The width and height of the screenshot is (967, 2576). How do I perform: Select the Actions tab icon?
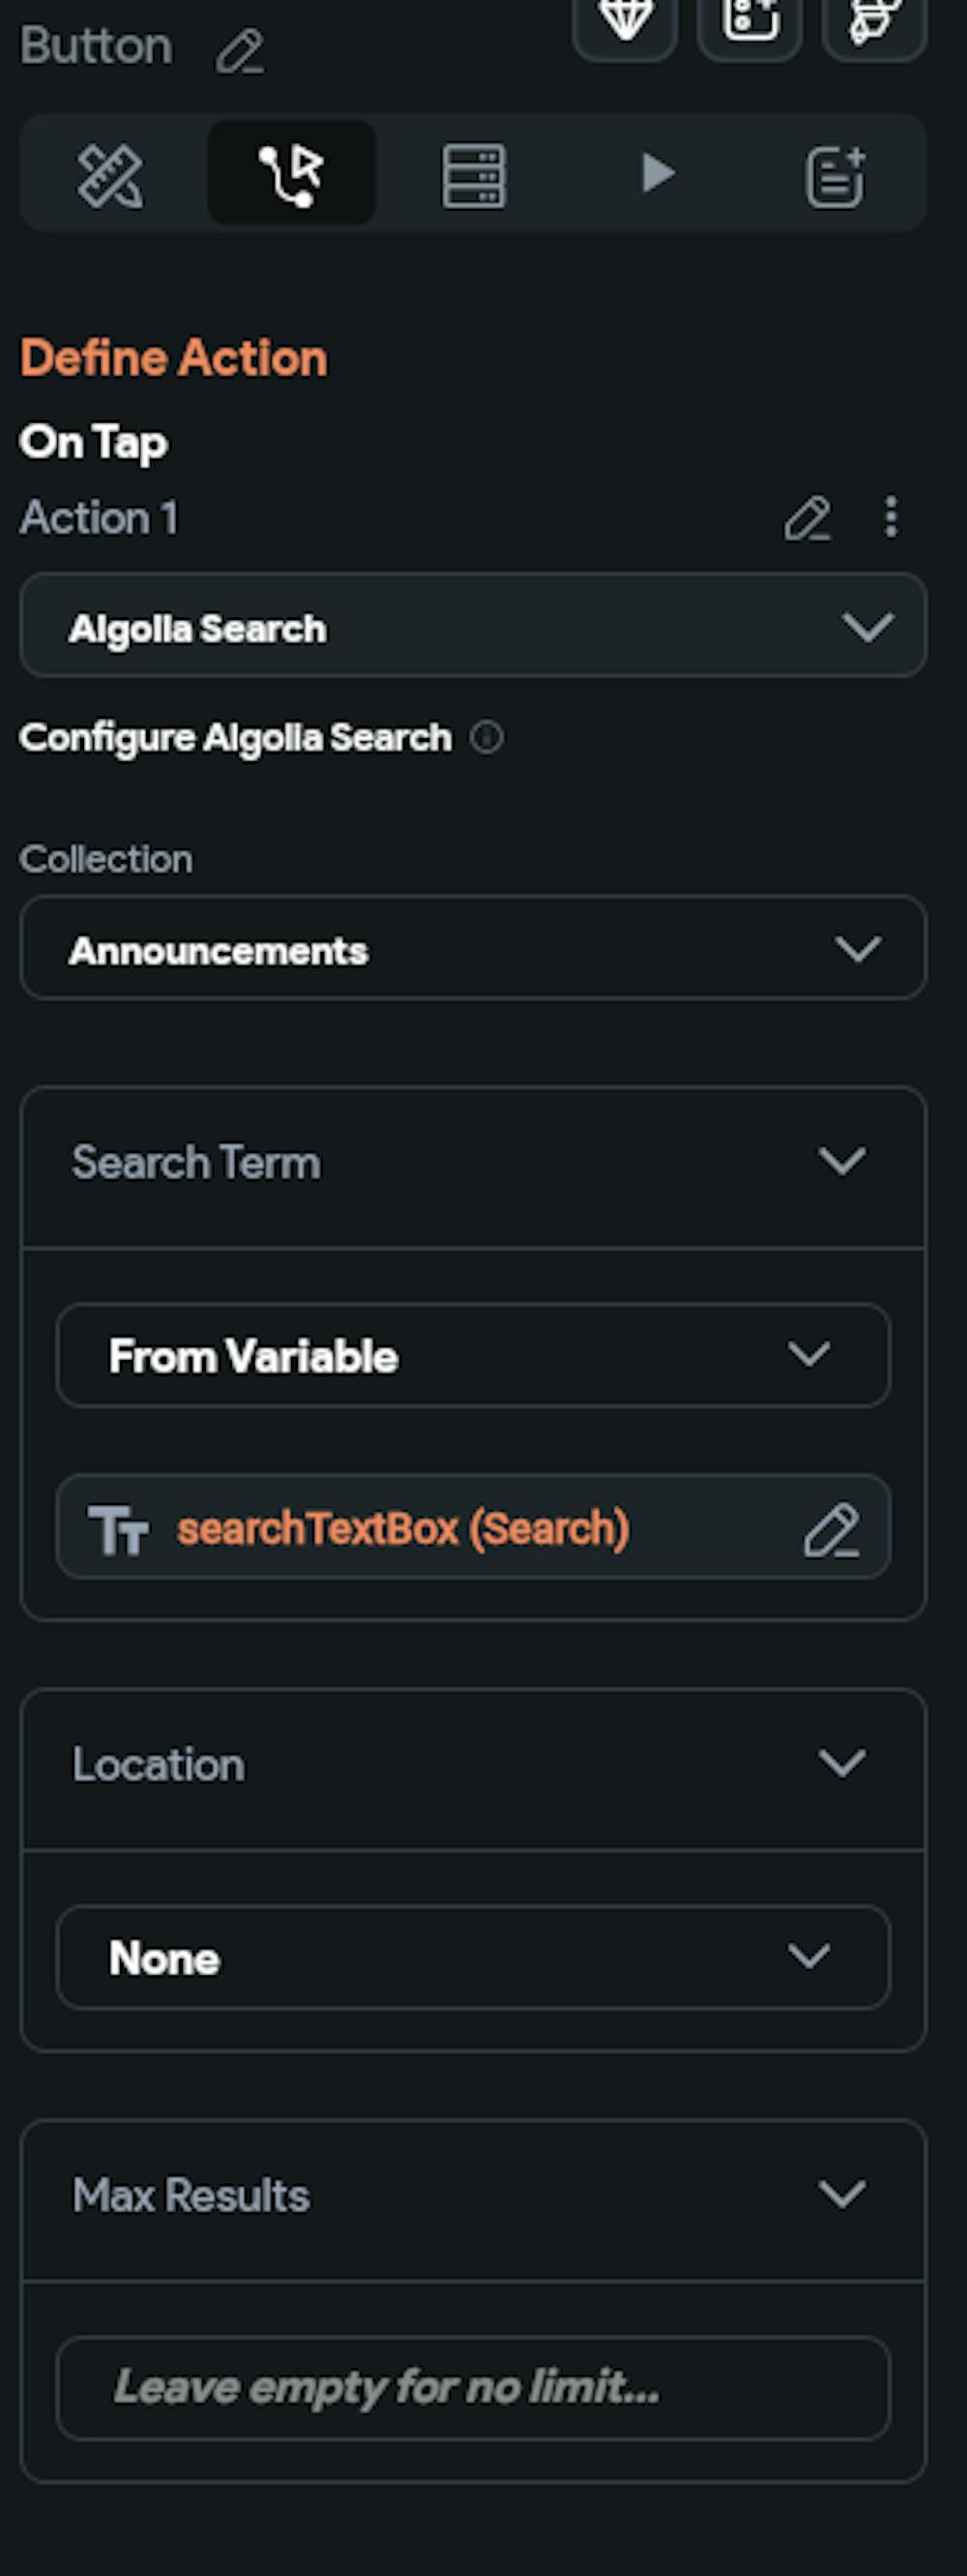[x=291, y=172]
